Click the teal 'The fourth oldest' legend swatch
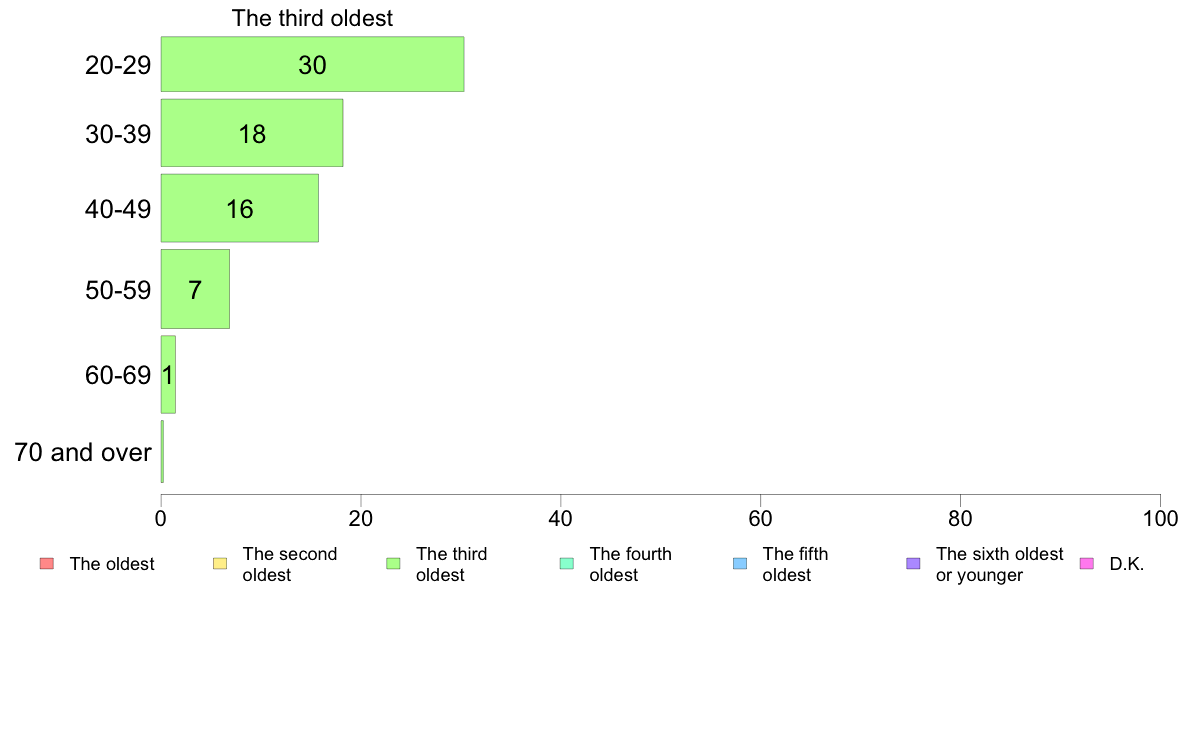 [567, 564]
